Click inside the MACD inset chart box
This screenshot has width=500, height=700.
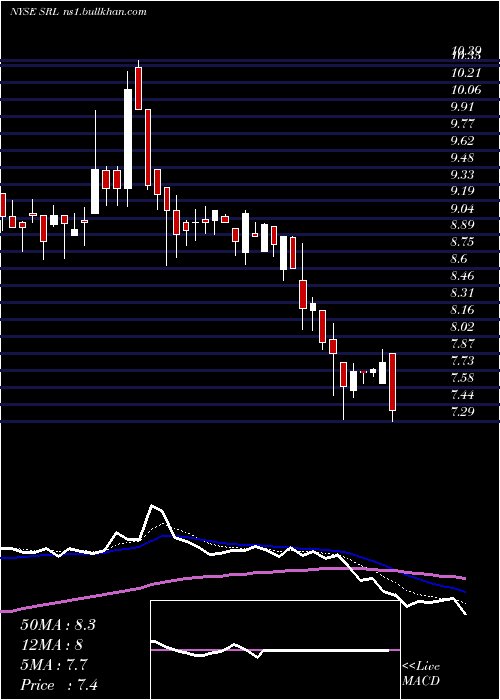(275, 650)
